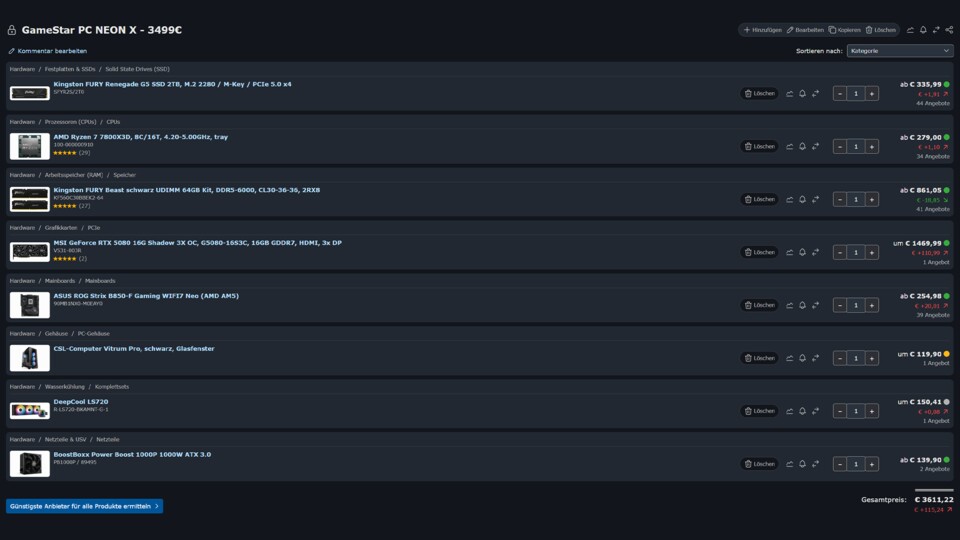
Task: Decrease quantity of ASUS ROG Strix B850-F mainboard
Action: (840, 305)
